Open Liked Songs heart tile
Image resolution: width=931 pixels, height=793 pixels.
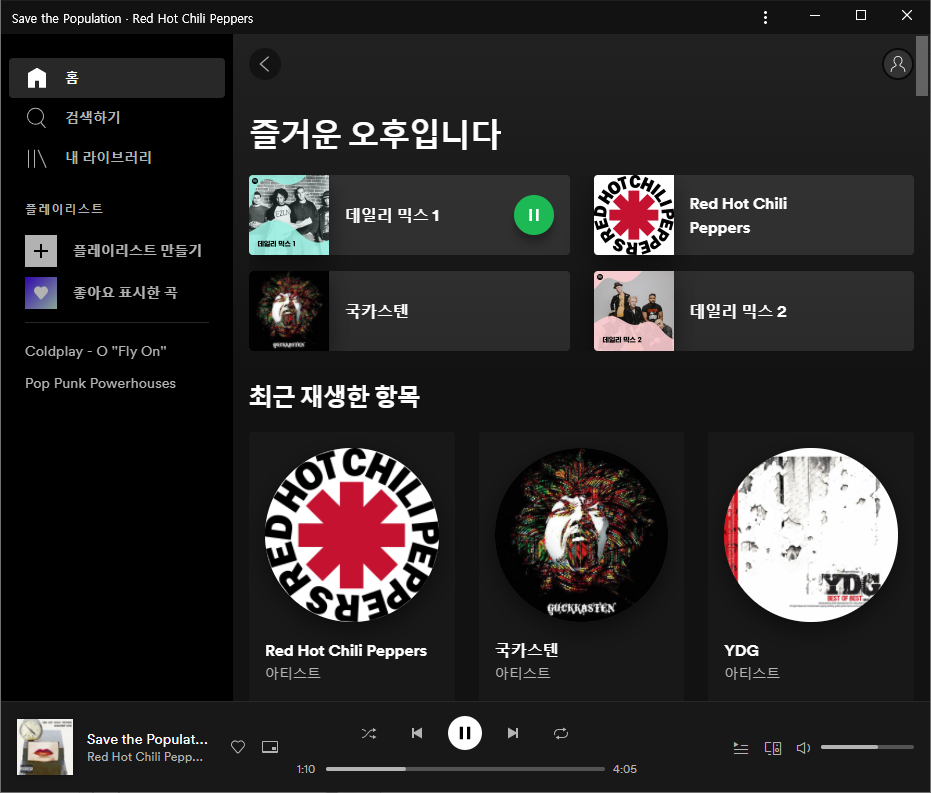click(x=41, y=293)
